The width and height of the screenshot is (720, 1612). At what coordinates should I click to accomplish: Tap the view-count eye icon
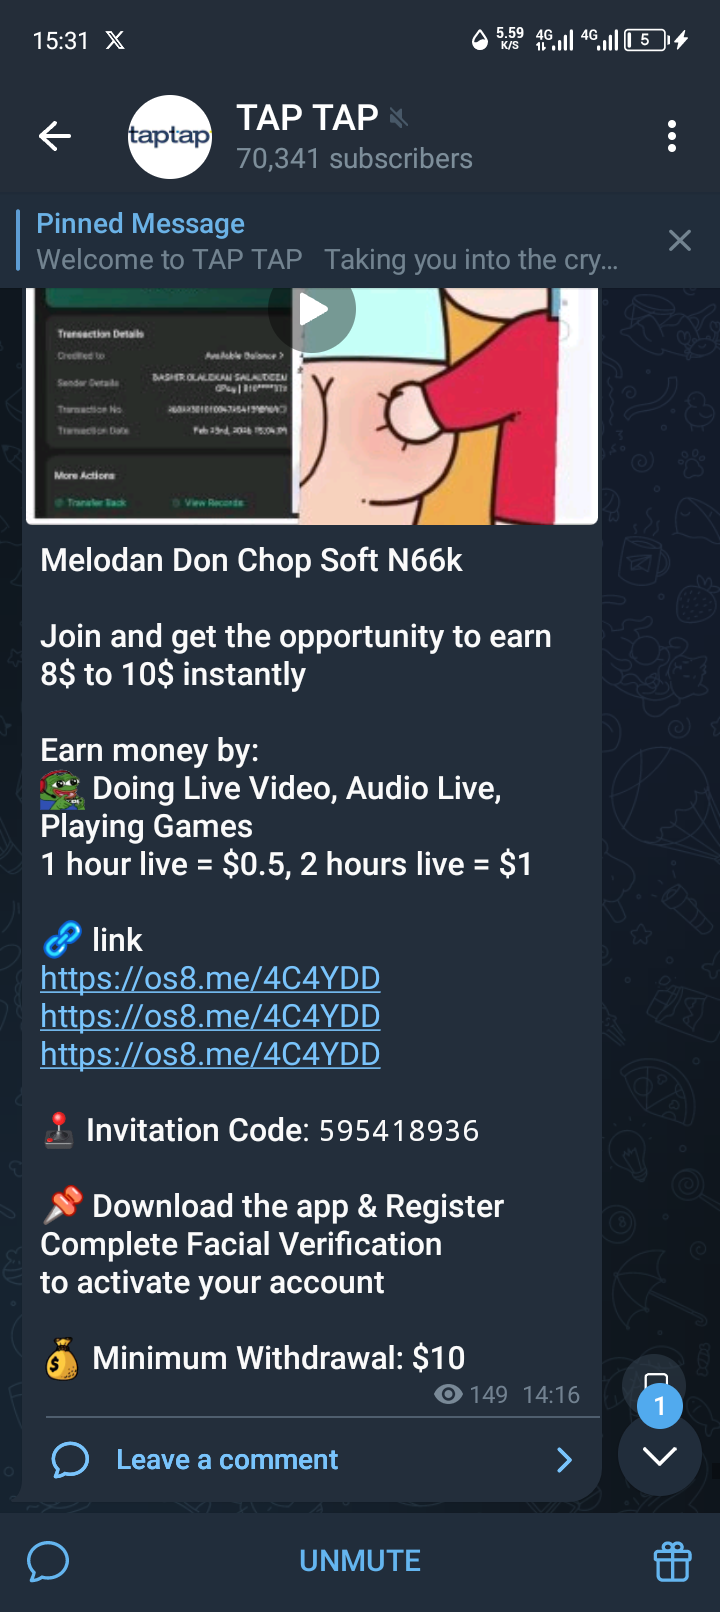tap(448, 1394)
